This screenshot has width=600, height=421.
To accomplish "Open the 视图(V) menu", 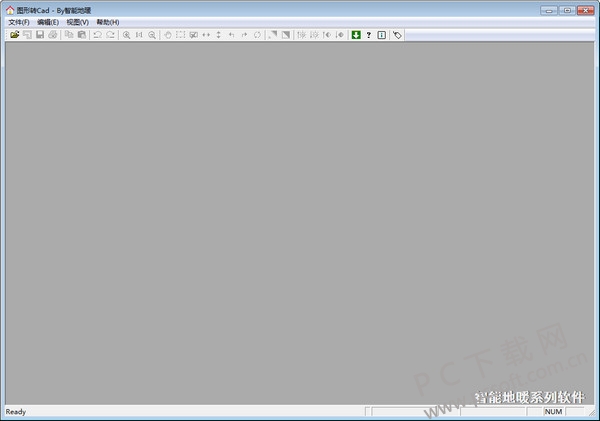I will tap(77, 22).
